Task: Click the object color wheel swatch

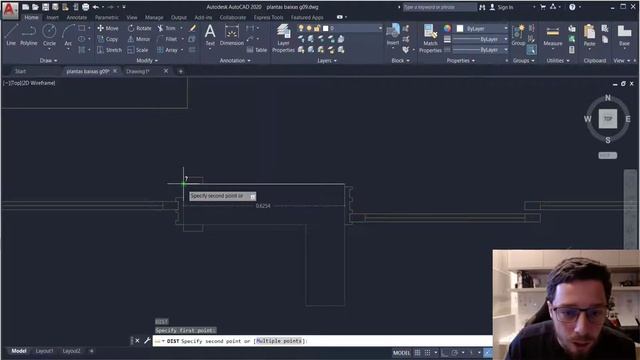Action: pyautogui.click(x=447, y=28)
